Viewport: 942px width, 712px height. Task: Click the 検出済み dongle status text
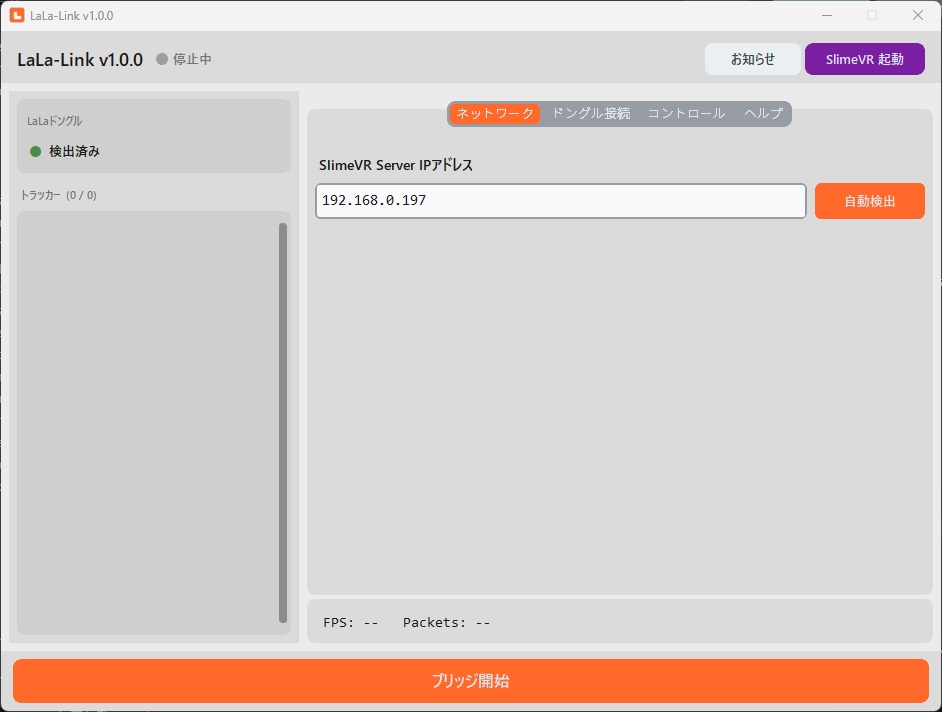(74, 151)
